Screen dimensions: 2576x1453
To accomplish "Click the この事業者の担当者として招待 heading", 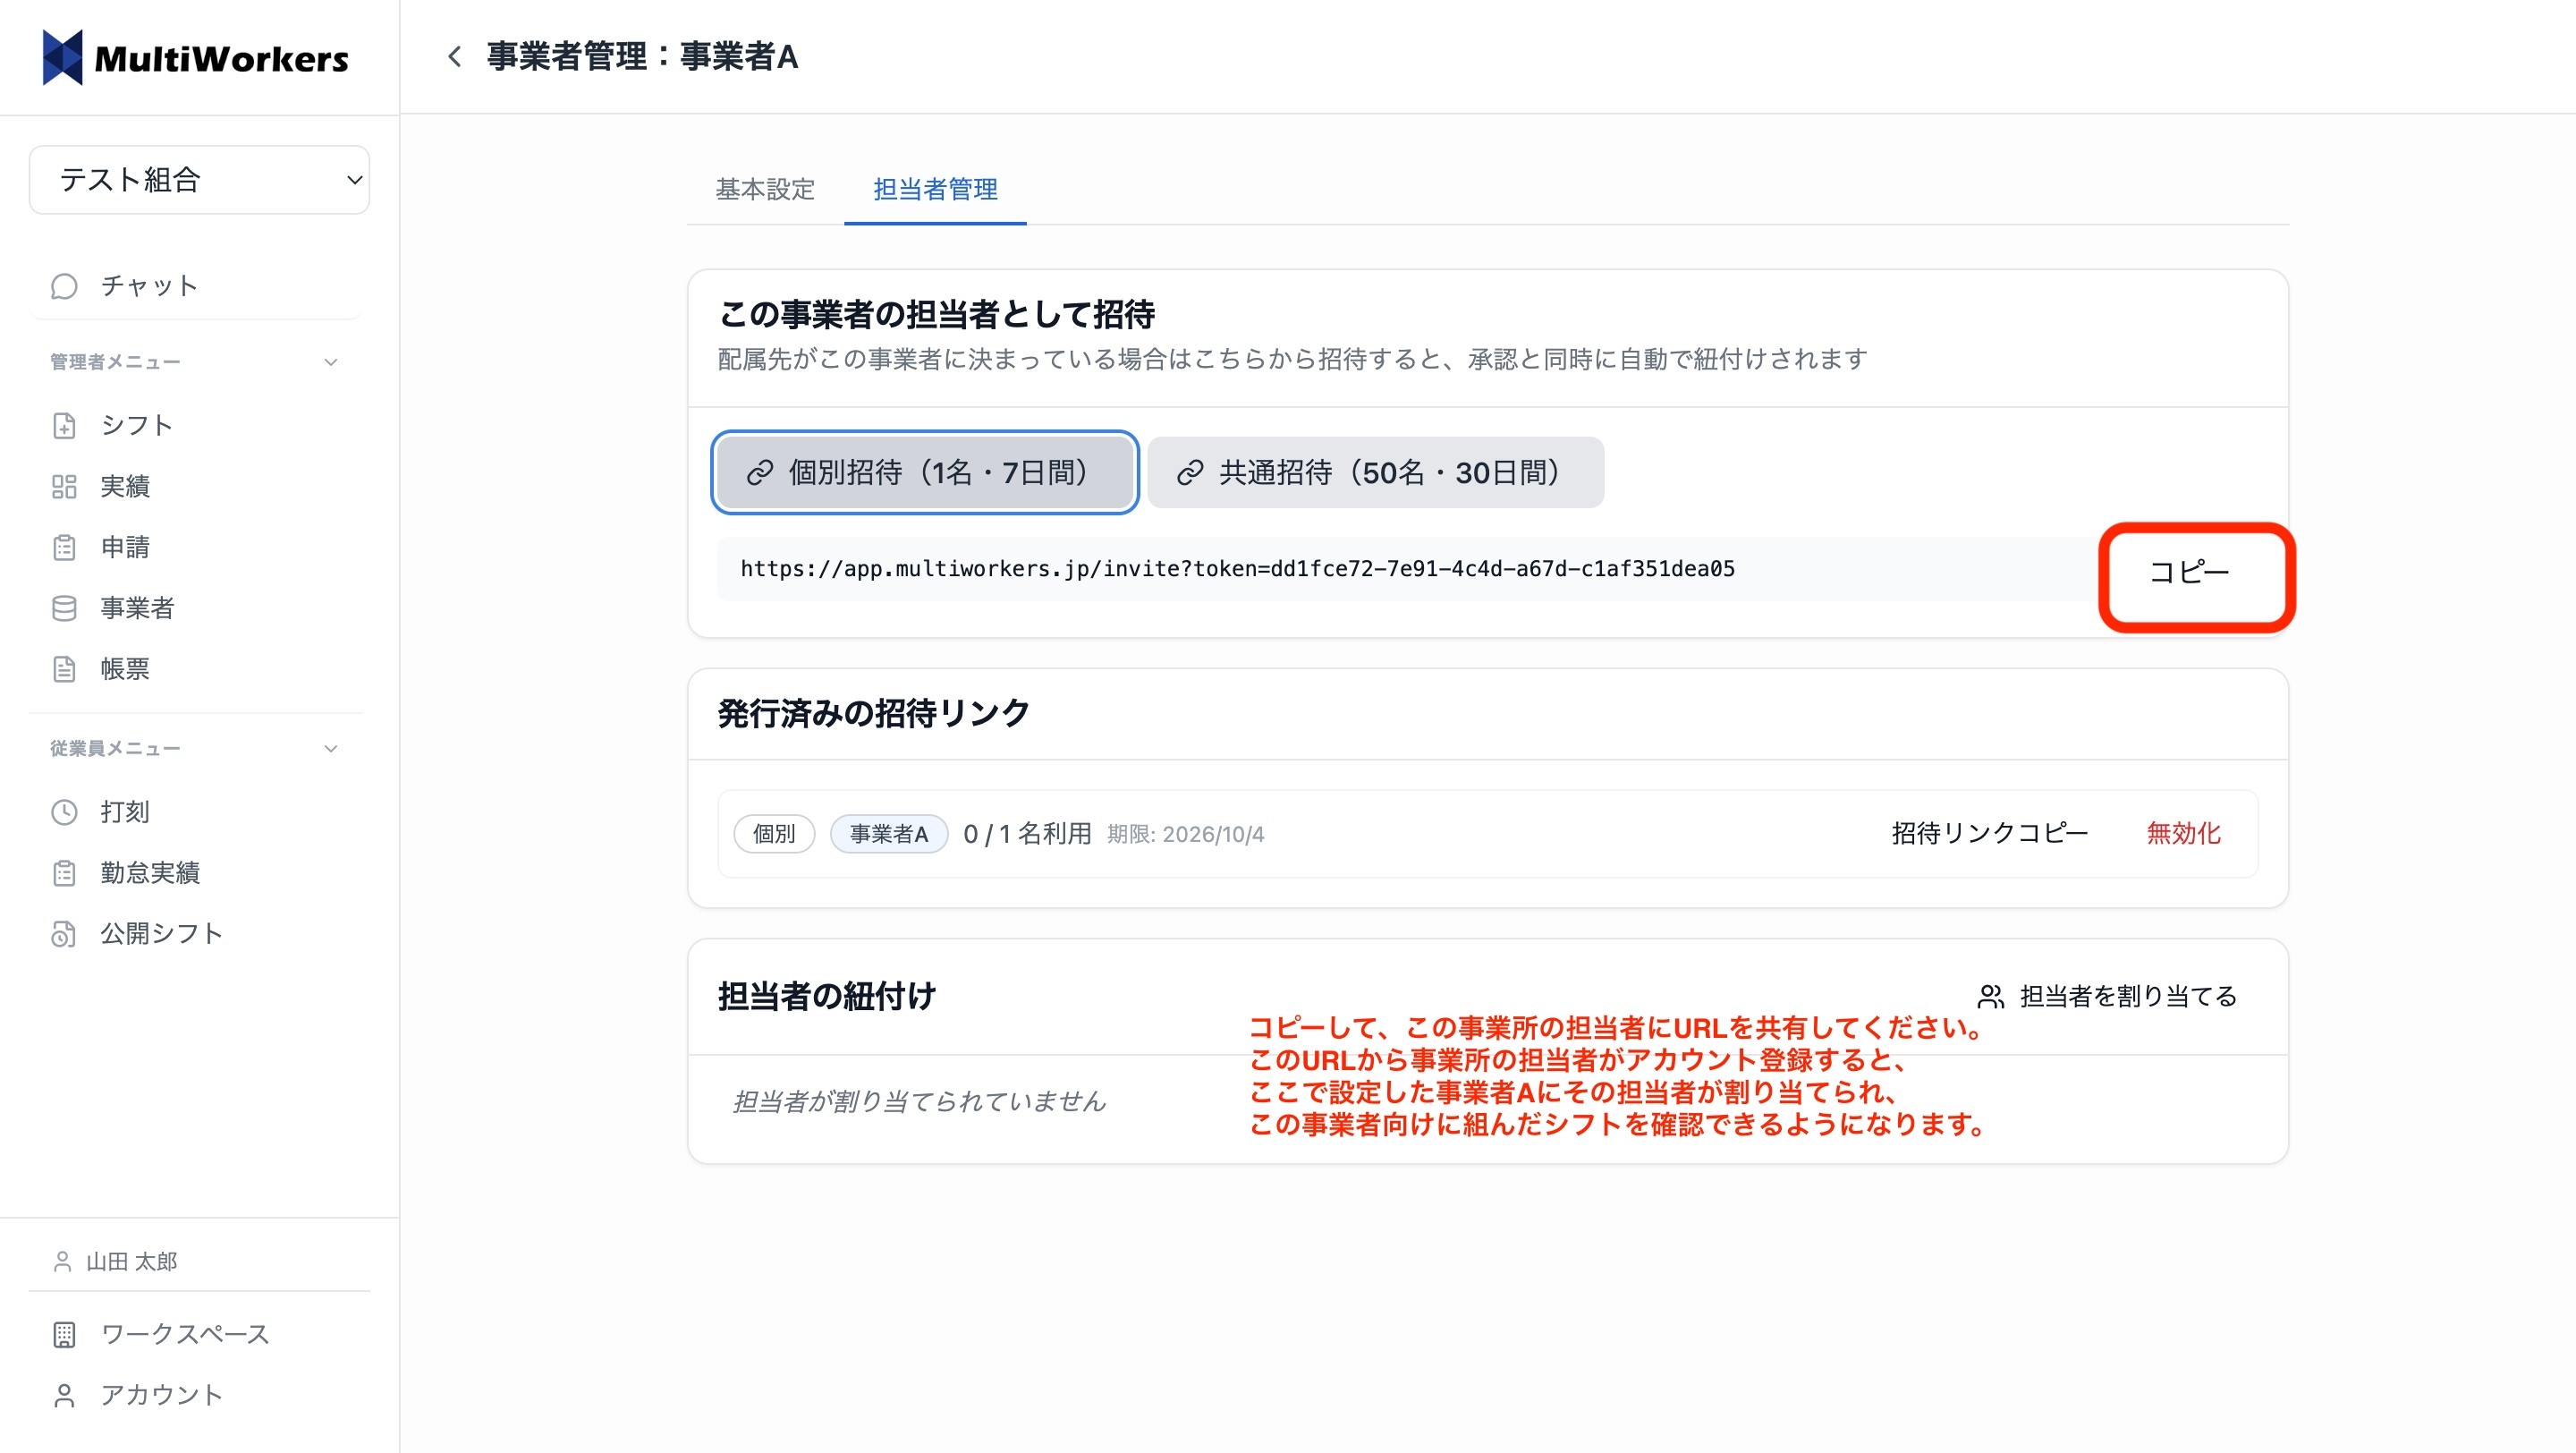I will 936,314.
